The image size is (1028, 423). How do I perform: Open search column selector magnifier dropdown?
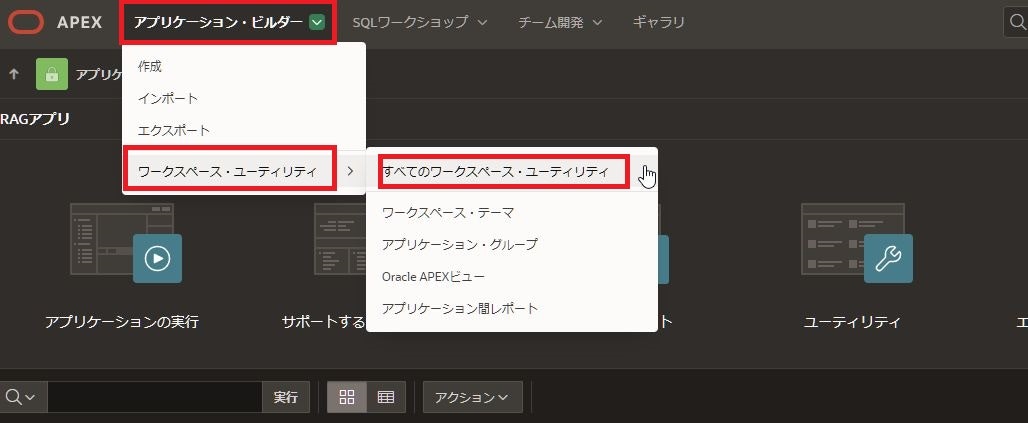click(x=21, y=397)
